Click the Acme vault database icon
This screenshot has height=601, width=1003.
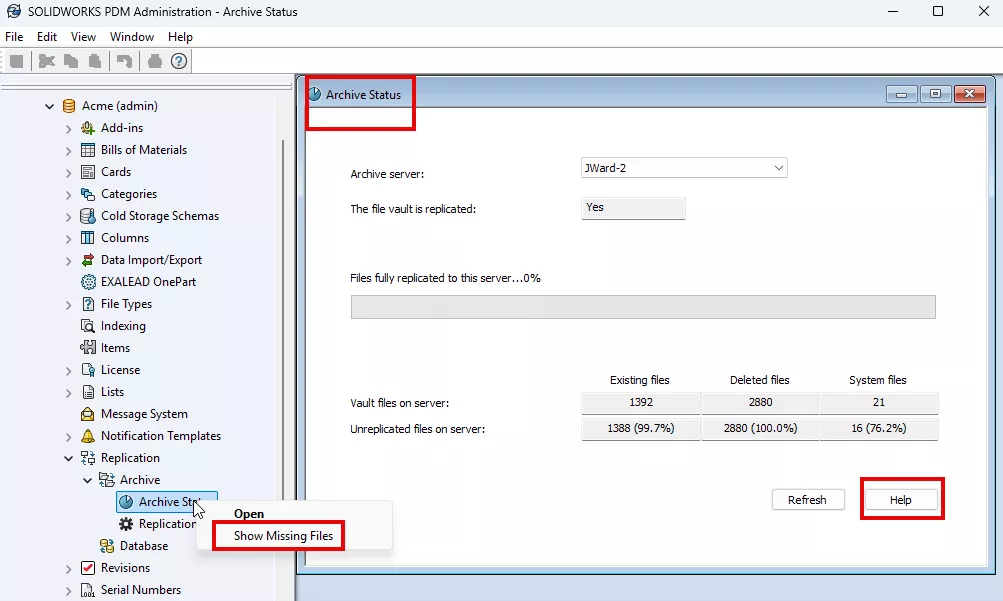click(x=68, y=106)
